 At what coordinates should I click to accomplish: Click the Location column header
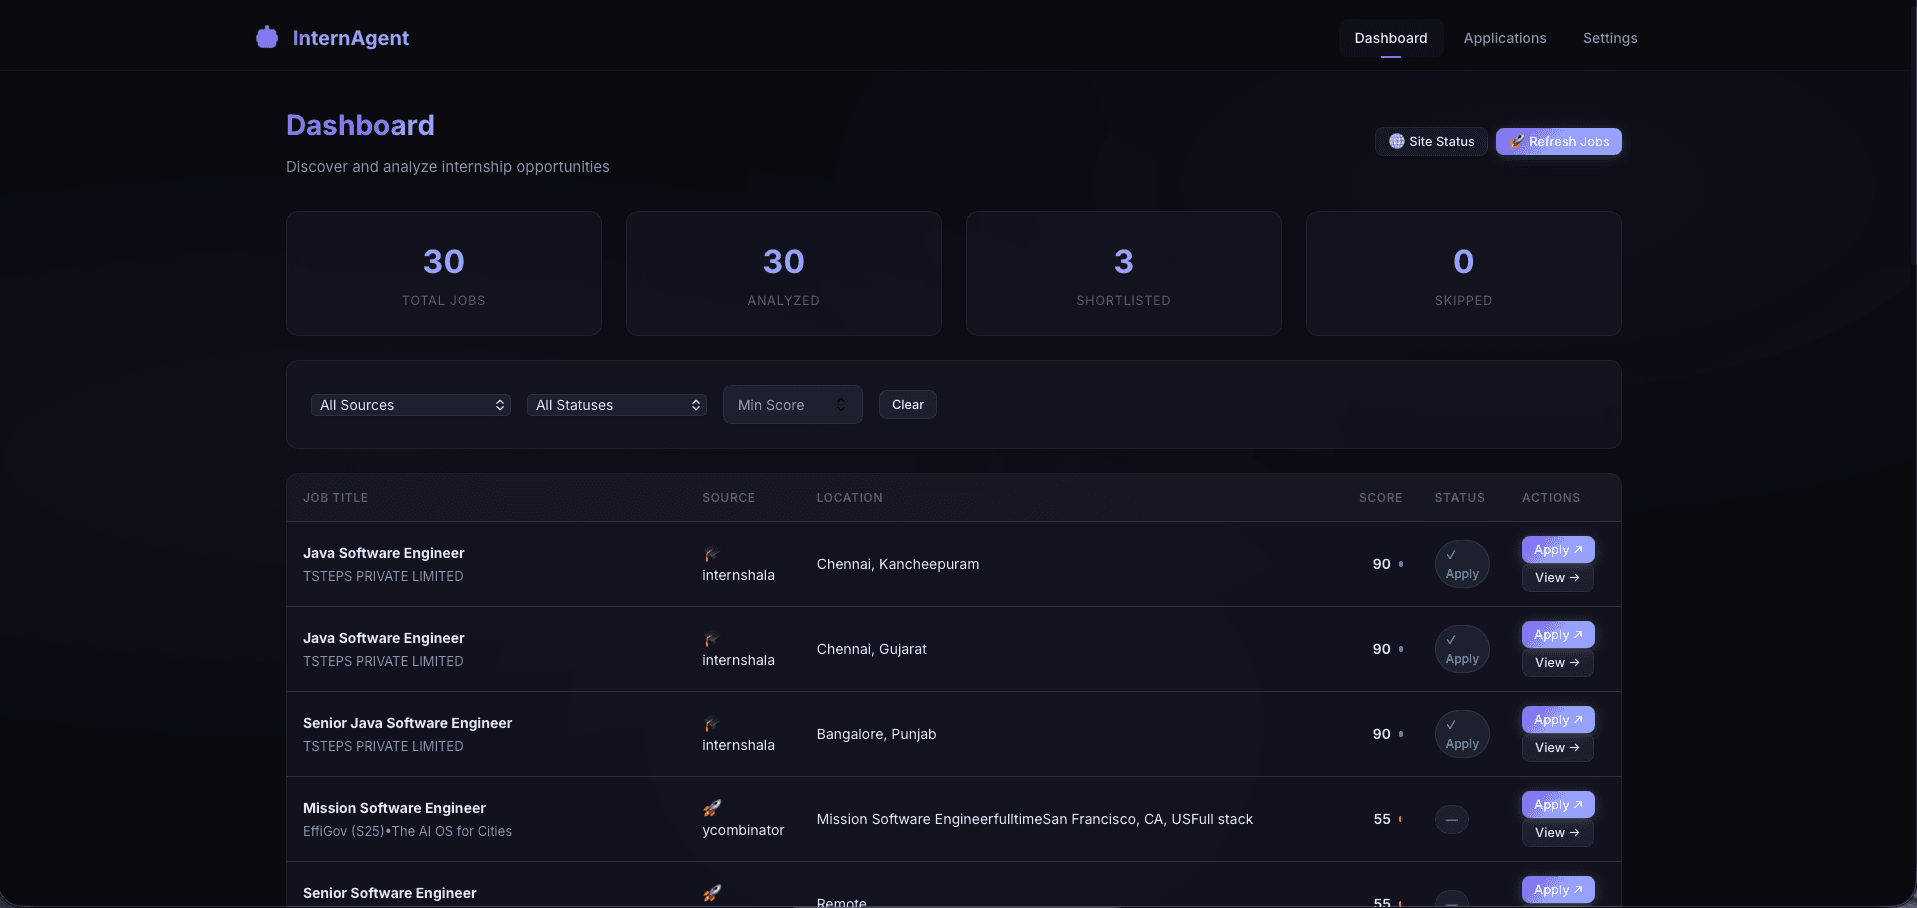(850, 498)
